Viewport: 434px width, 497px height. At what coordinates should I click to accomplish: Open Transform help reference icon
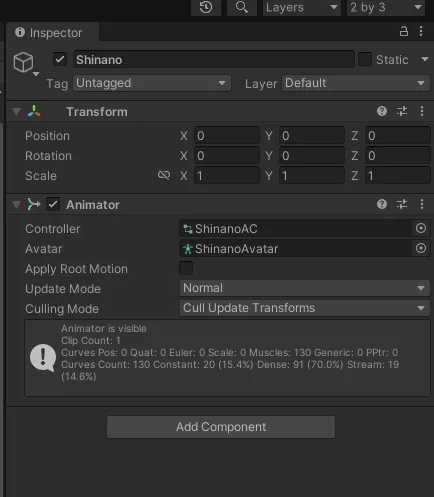382,111
